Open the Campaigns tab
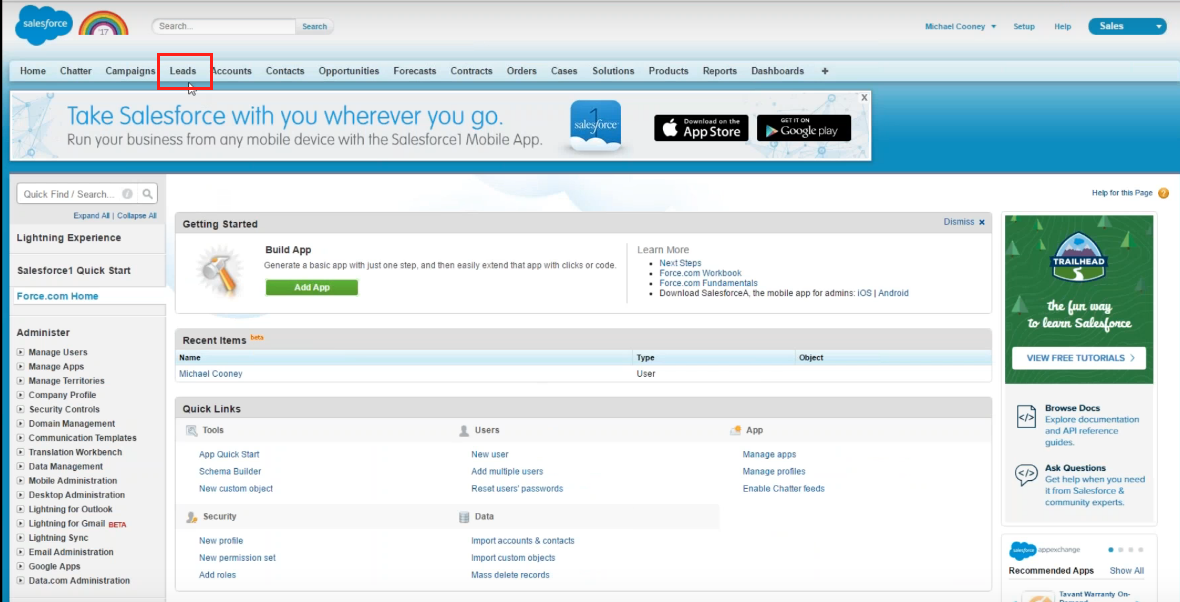Image resolution: width=1180 pixels, height=602 pixels. 130,71
